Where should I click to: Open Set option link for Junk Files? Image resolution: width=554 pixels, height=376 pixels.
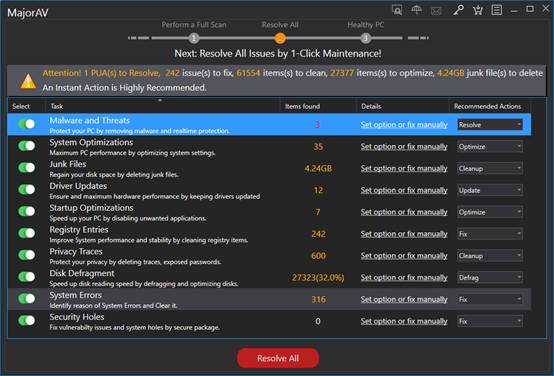pyautogui.click(x=404, y=168)
